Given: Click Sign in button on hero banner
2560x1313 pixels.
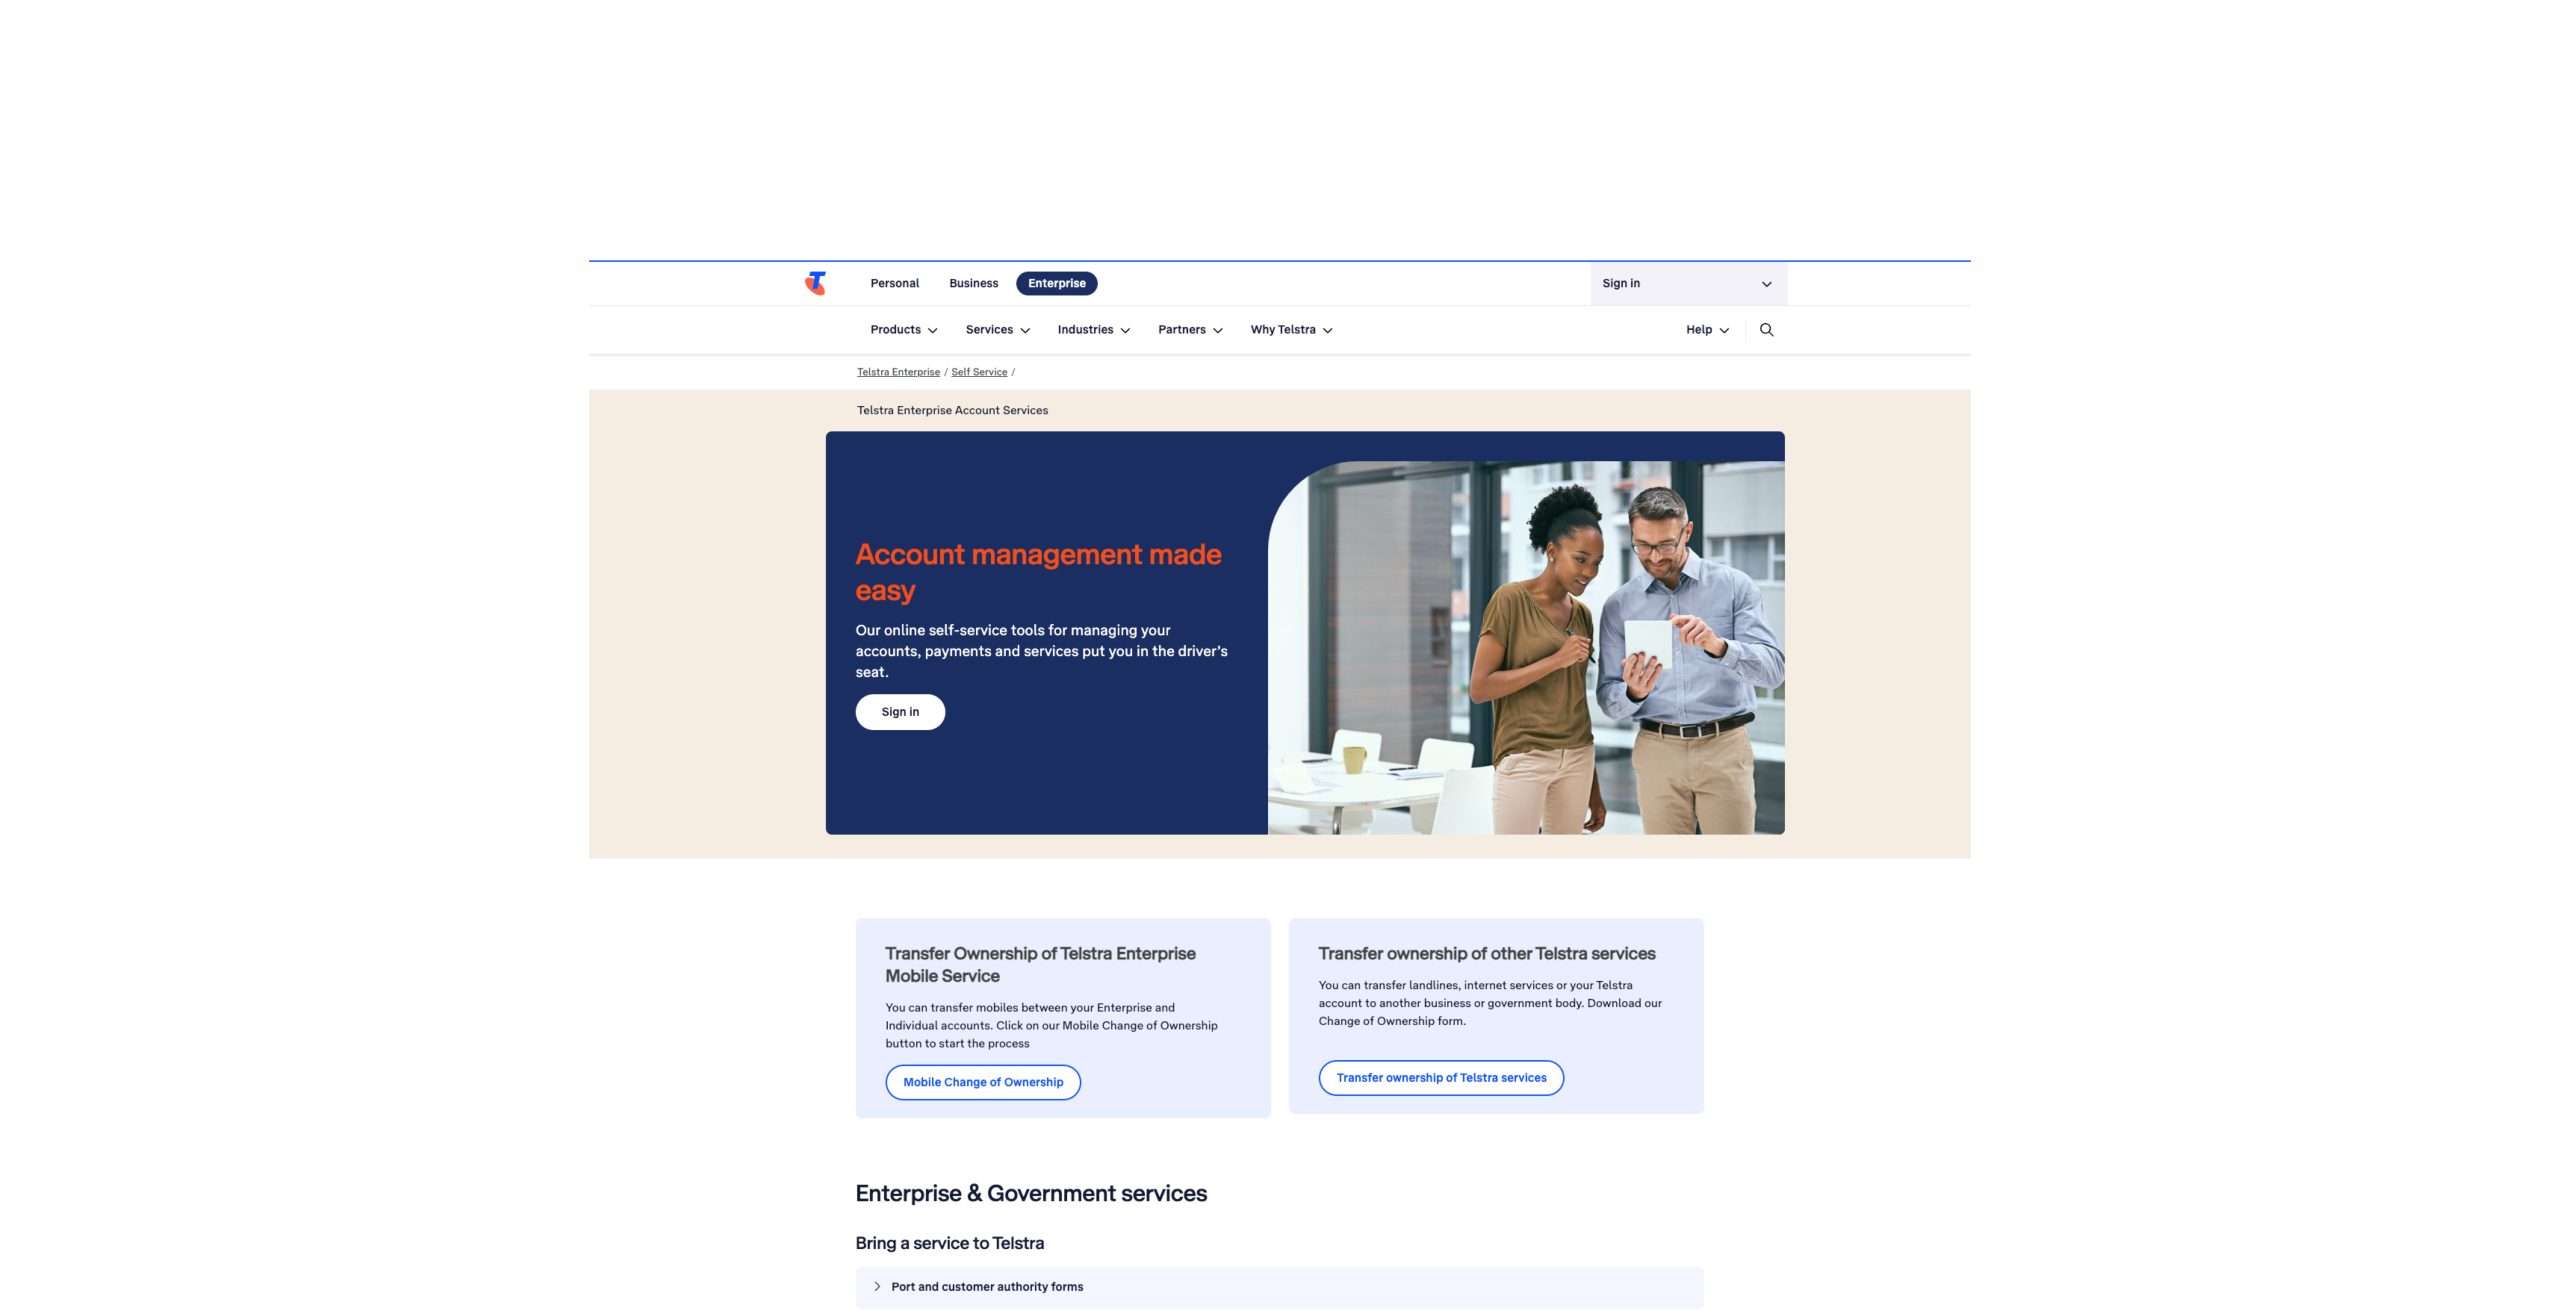Looking at the screenshot, I should (x=899, y=710).
